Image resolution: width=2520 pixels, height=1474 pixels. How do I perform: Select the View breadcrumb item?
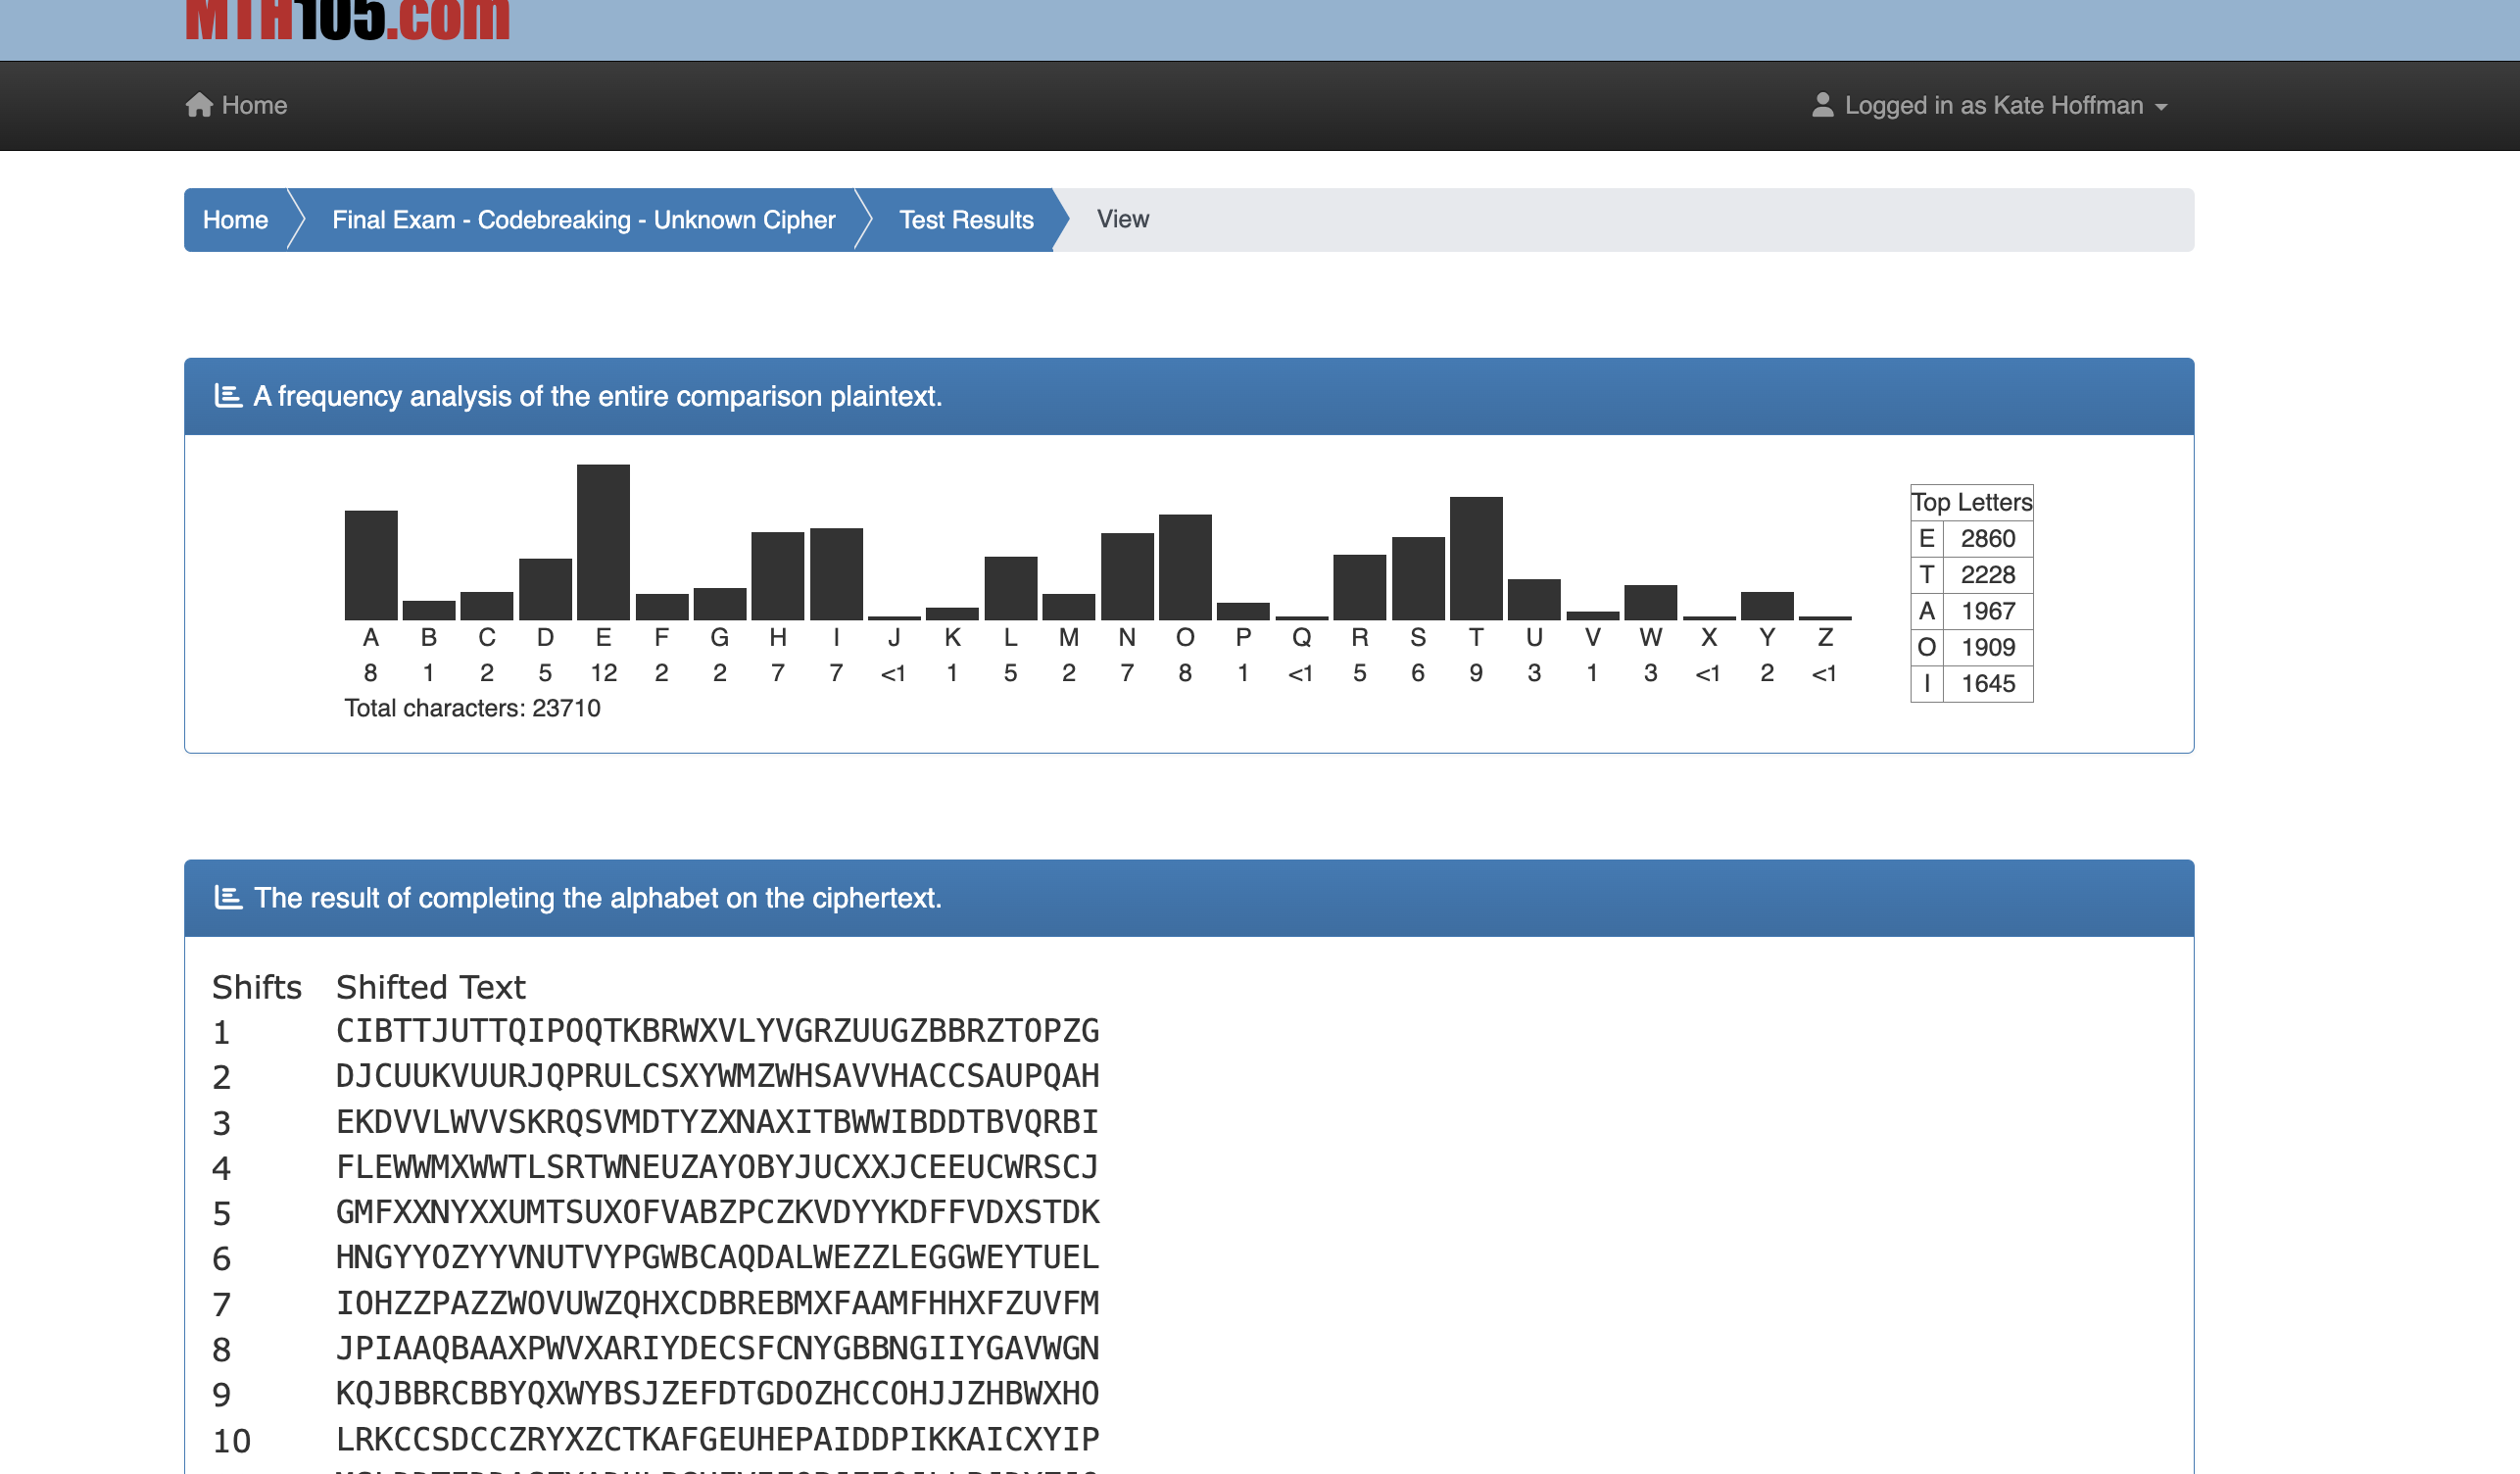(1122, 219)
